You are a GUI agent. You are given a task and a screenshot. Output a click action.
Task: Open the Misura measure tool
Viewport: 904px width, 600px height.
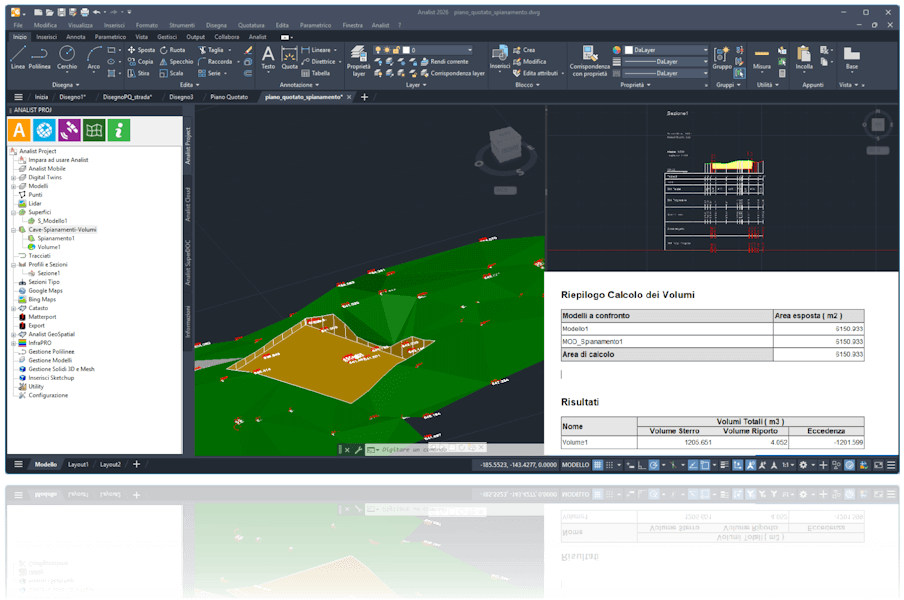(762, 58)
